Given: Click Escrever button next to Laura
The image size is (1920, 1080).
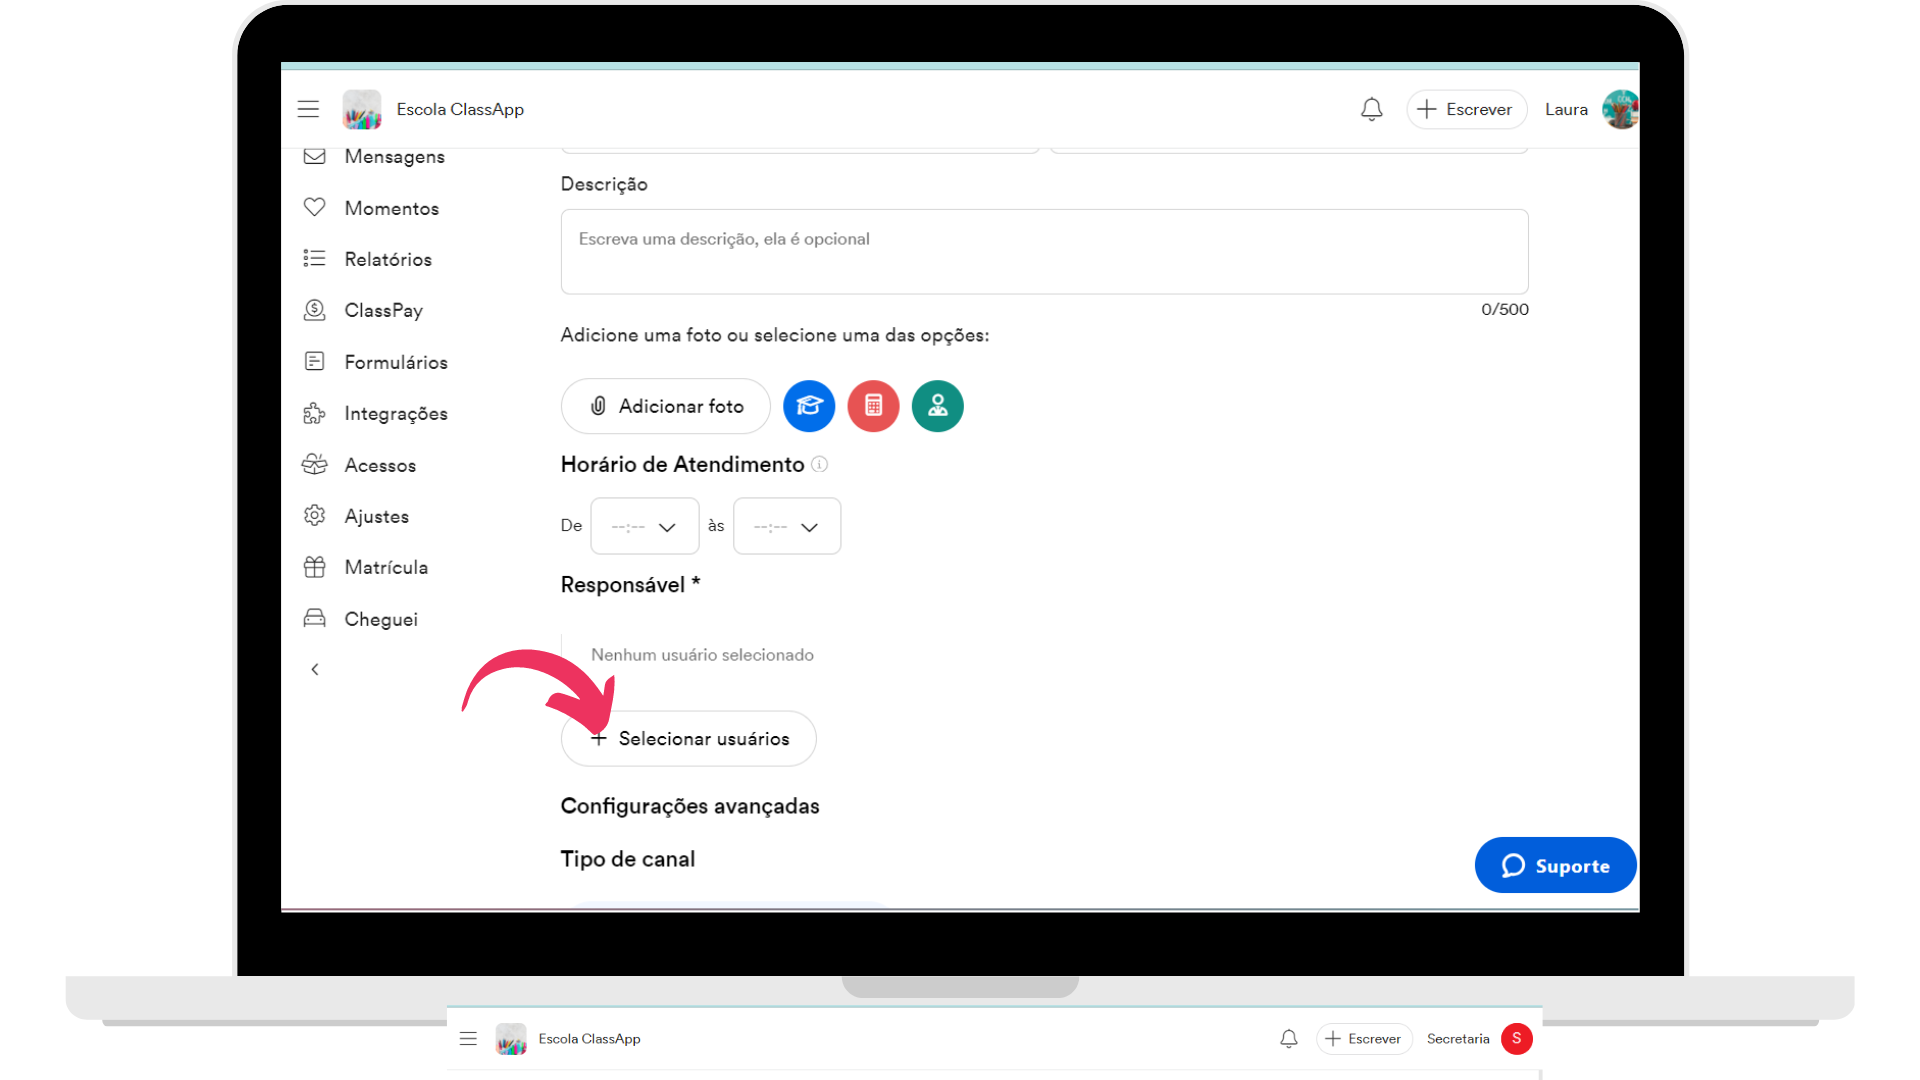Looking at the screenshot, I should 1466,109.
